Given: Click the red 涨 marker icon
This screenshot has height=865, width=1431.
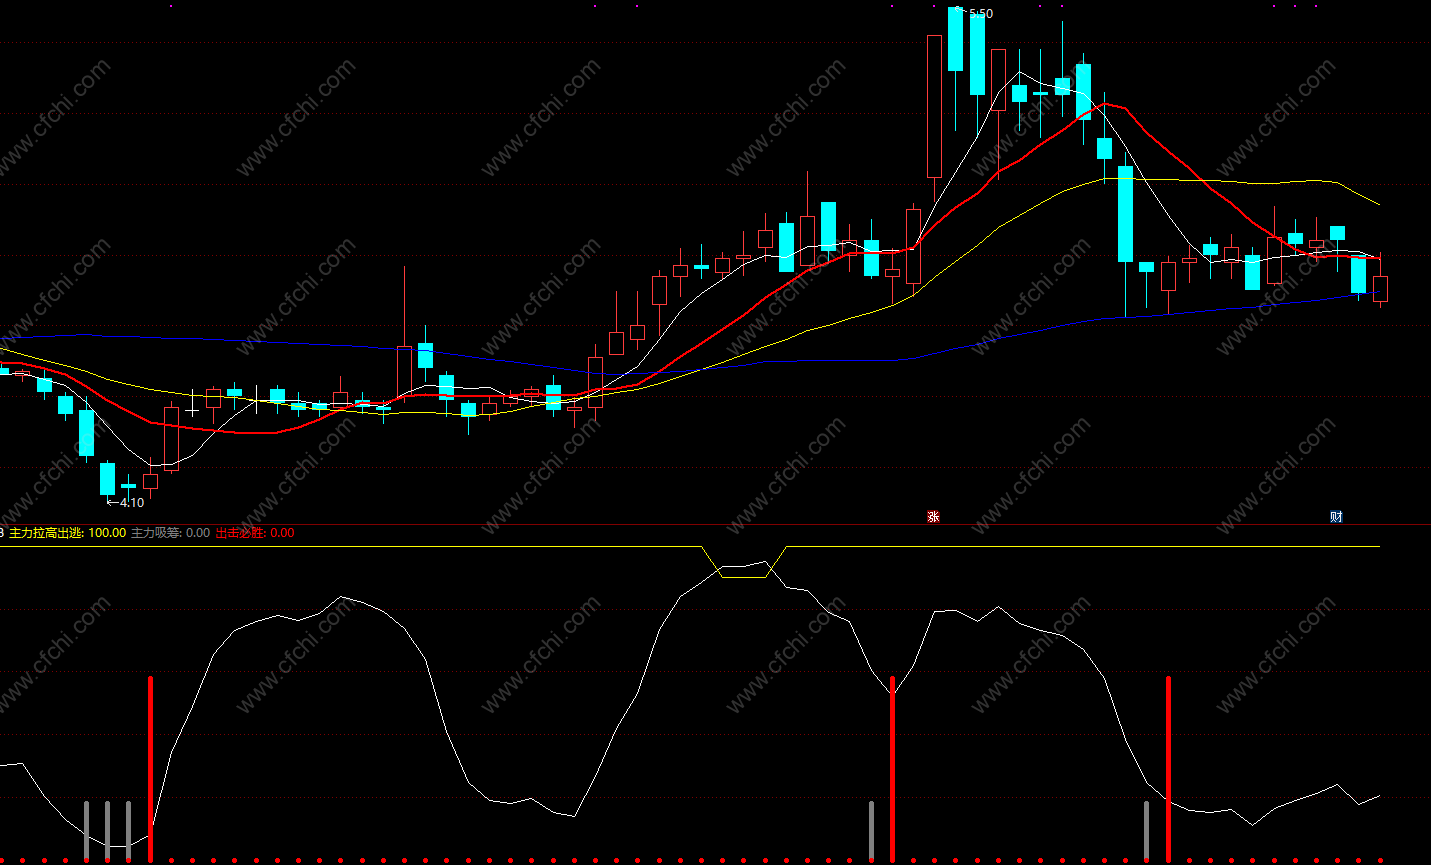Looking at the screenshot, I should [x=933, y=516].
